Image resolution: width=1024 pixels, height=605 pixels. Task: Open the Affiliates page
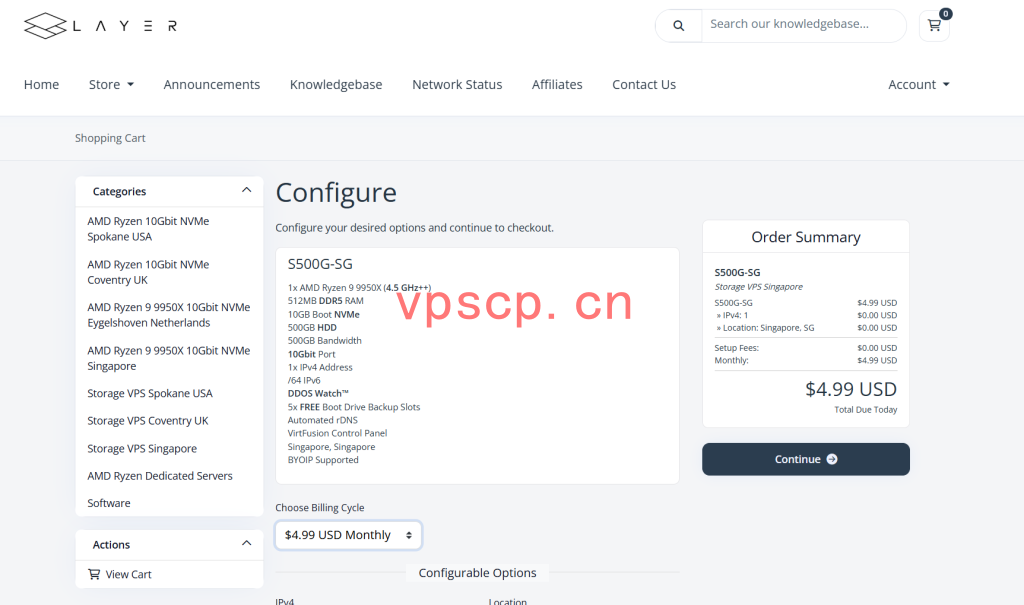pyautogui.click(x=557, y=84)
